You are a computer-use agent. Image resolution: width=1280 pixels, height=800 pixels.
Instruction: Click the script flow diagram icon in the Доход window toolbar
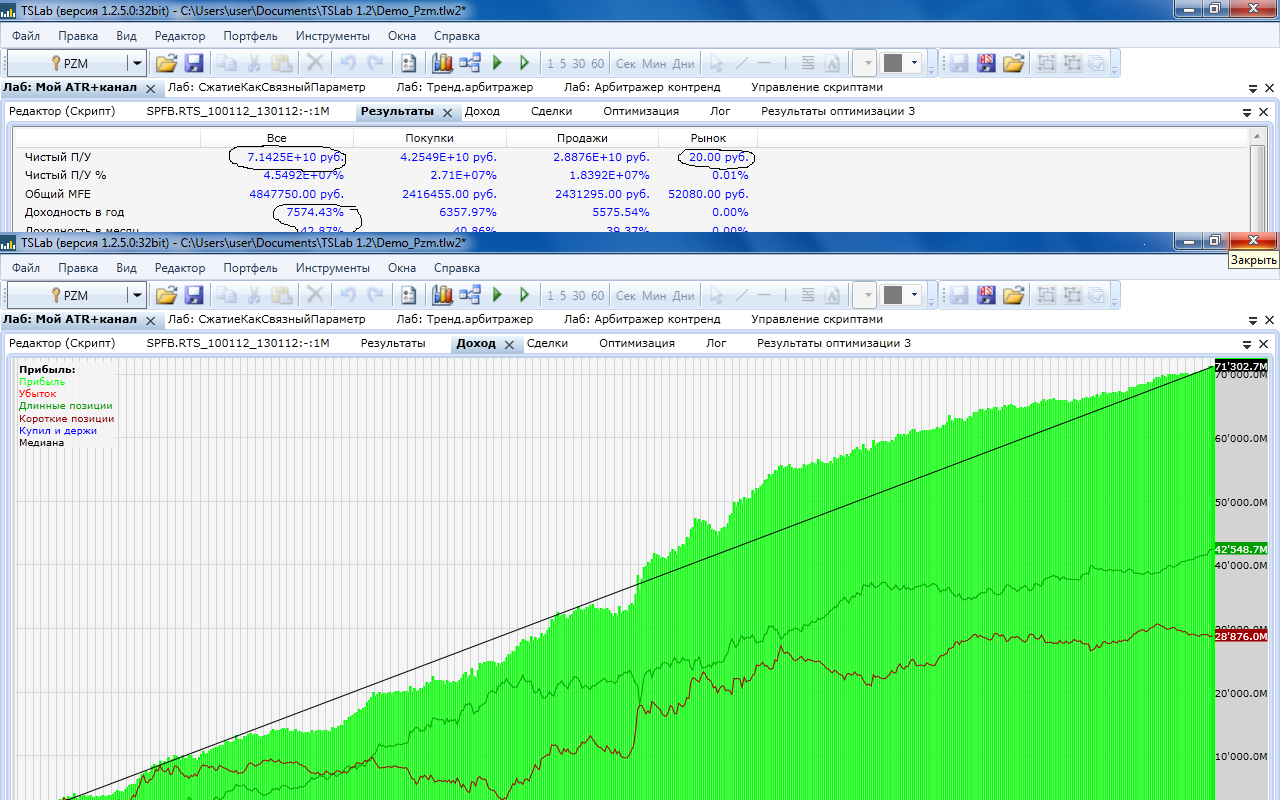point(470,295)
